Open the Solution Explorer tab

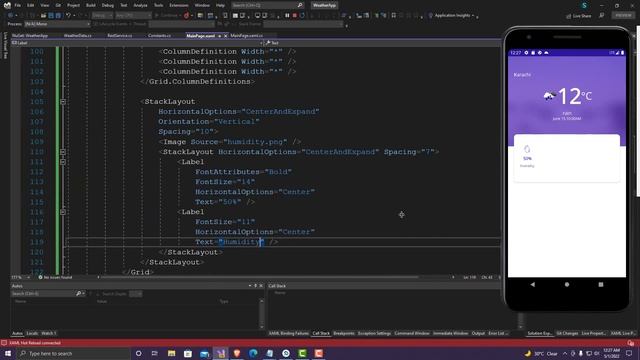click(539, 333)
